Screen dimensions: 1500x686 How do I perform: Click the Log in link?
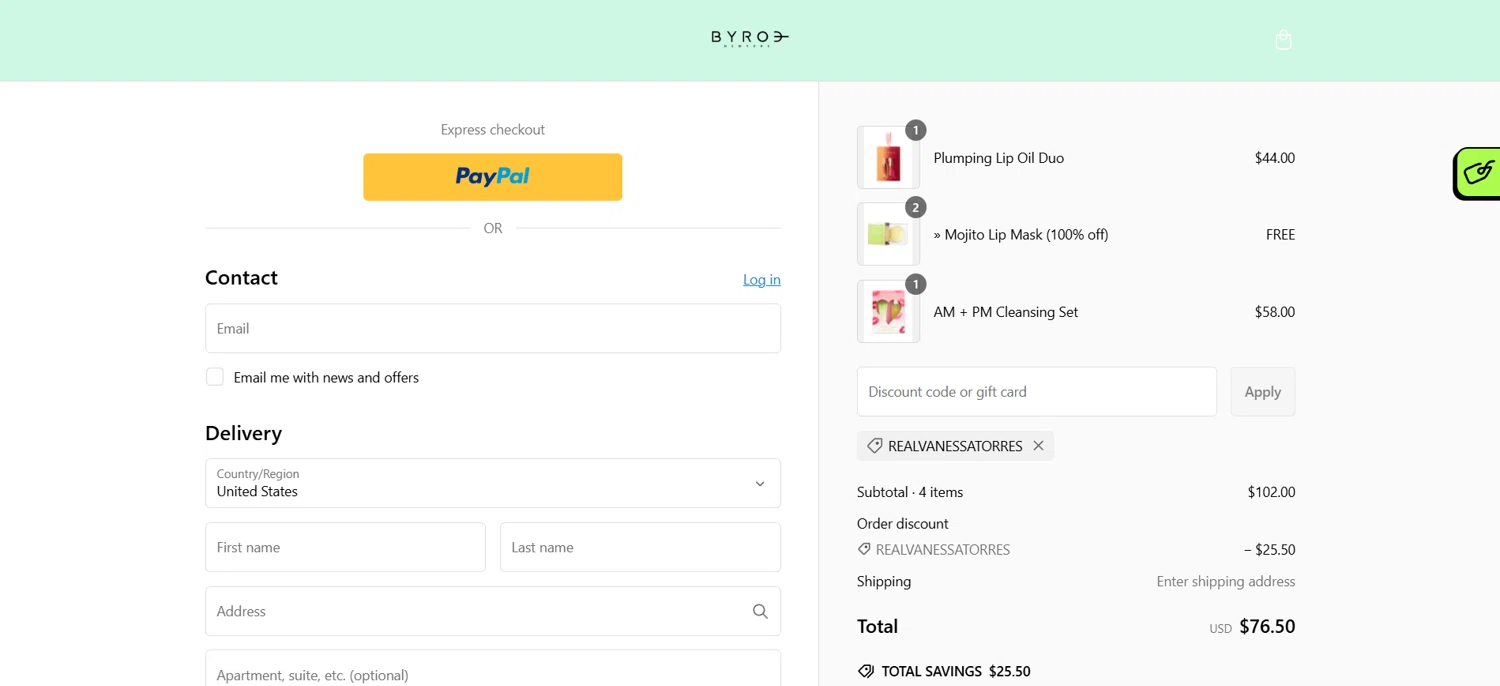(762, 279)
